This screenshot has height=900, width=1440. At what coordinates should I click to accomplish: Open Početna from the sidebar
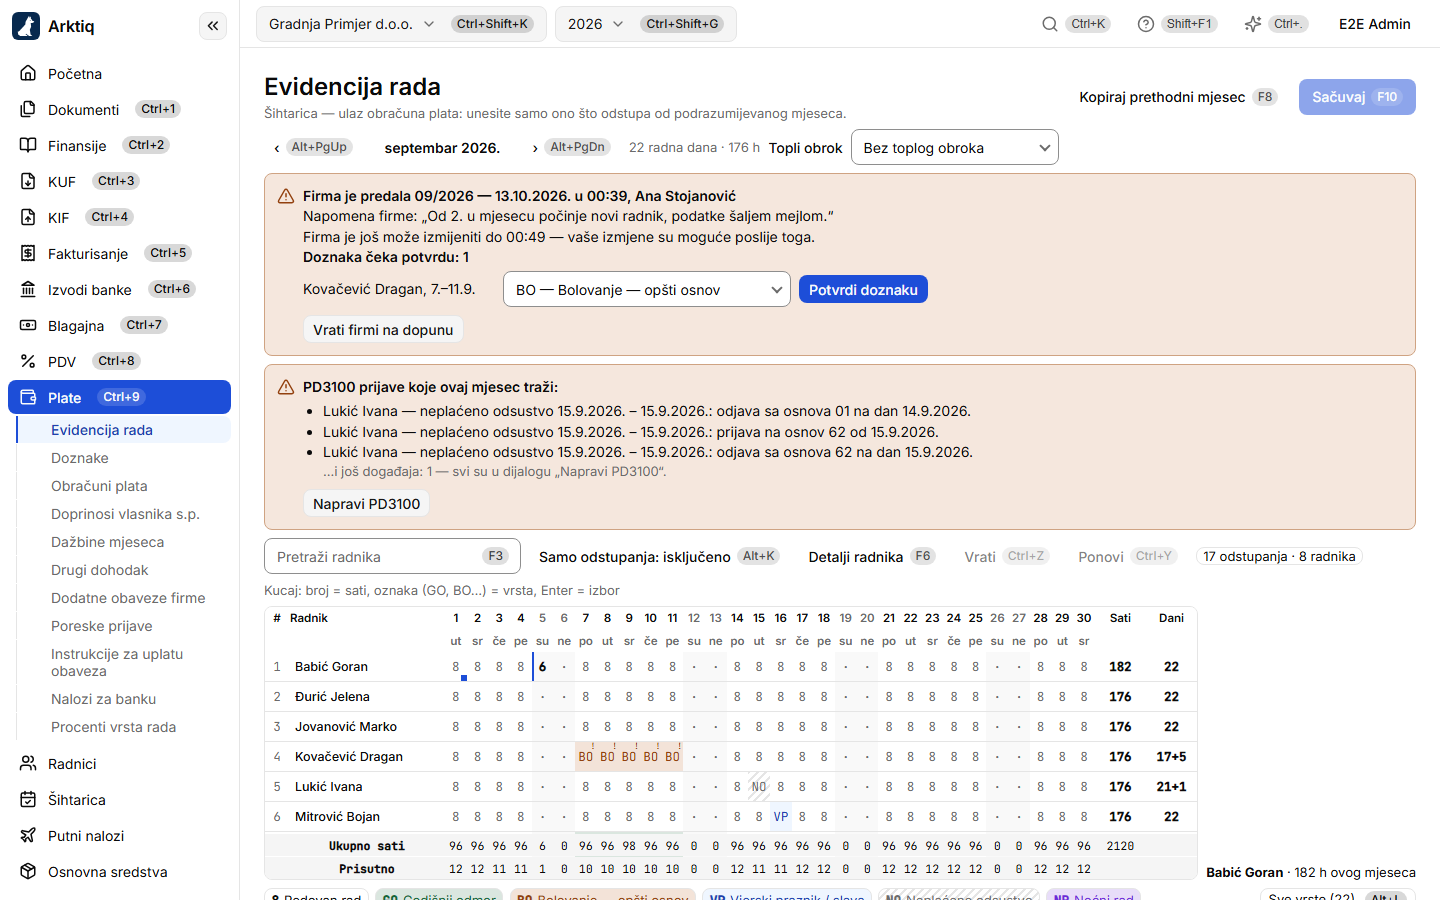119,74
